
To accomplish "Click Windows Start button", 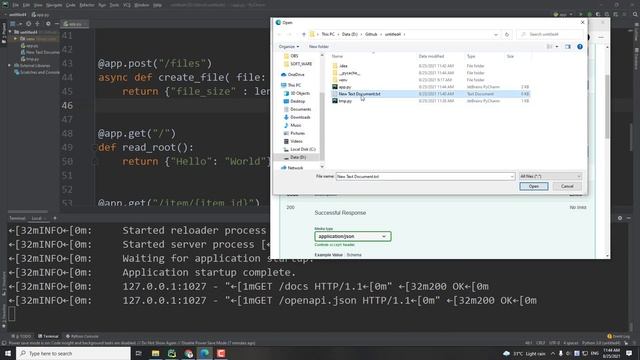I will [x=8, y=353].
